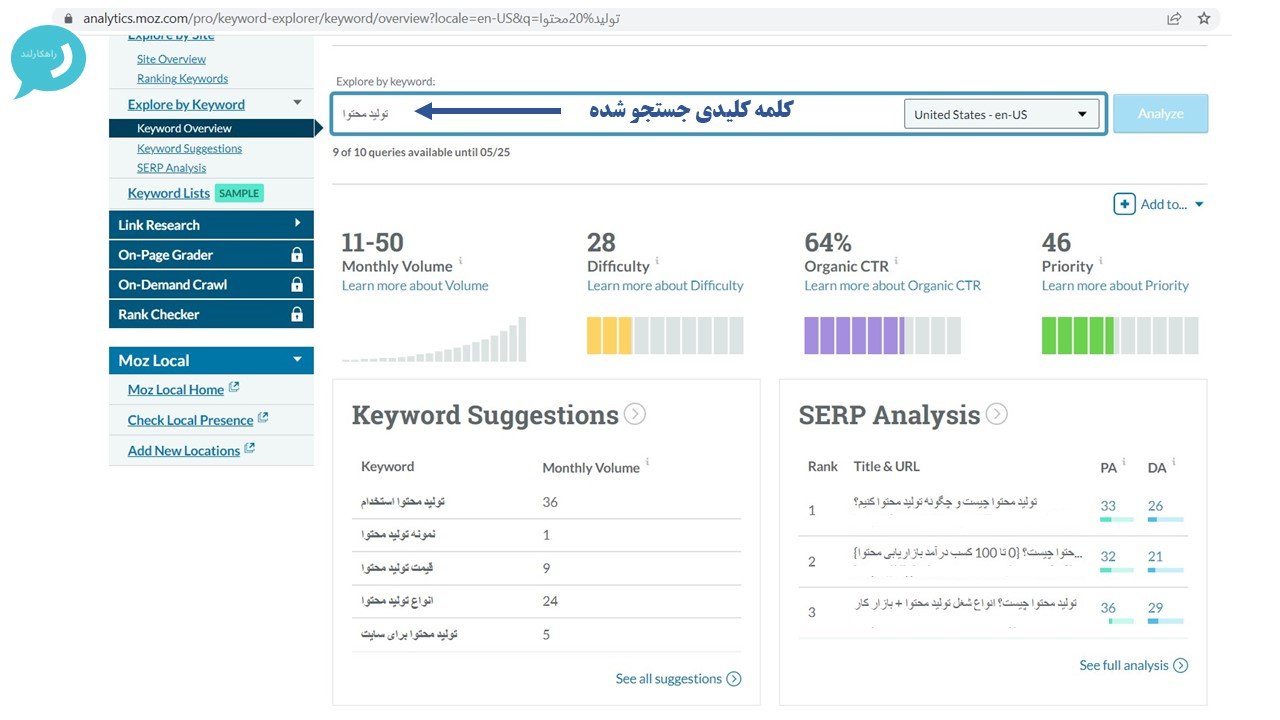This screenshot has height=720, width=1280.
Task: Click the keyword search input field
Action: pos(617,114)
